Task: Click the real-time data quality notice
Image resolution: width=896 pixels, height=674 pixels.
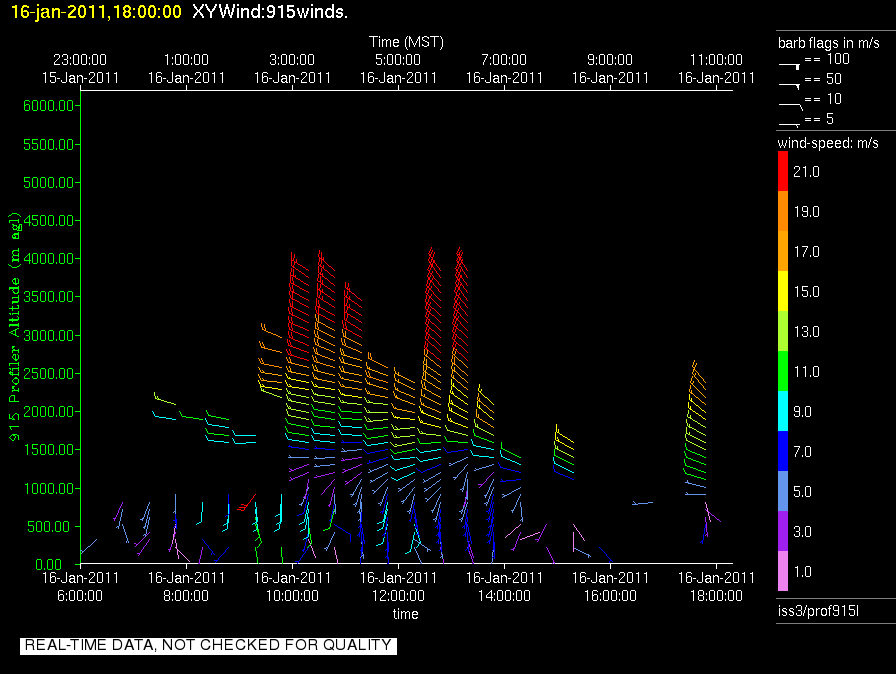Action: pyautogui.click(x=208, y=645)
